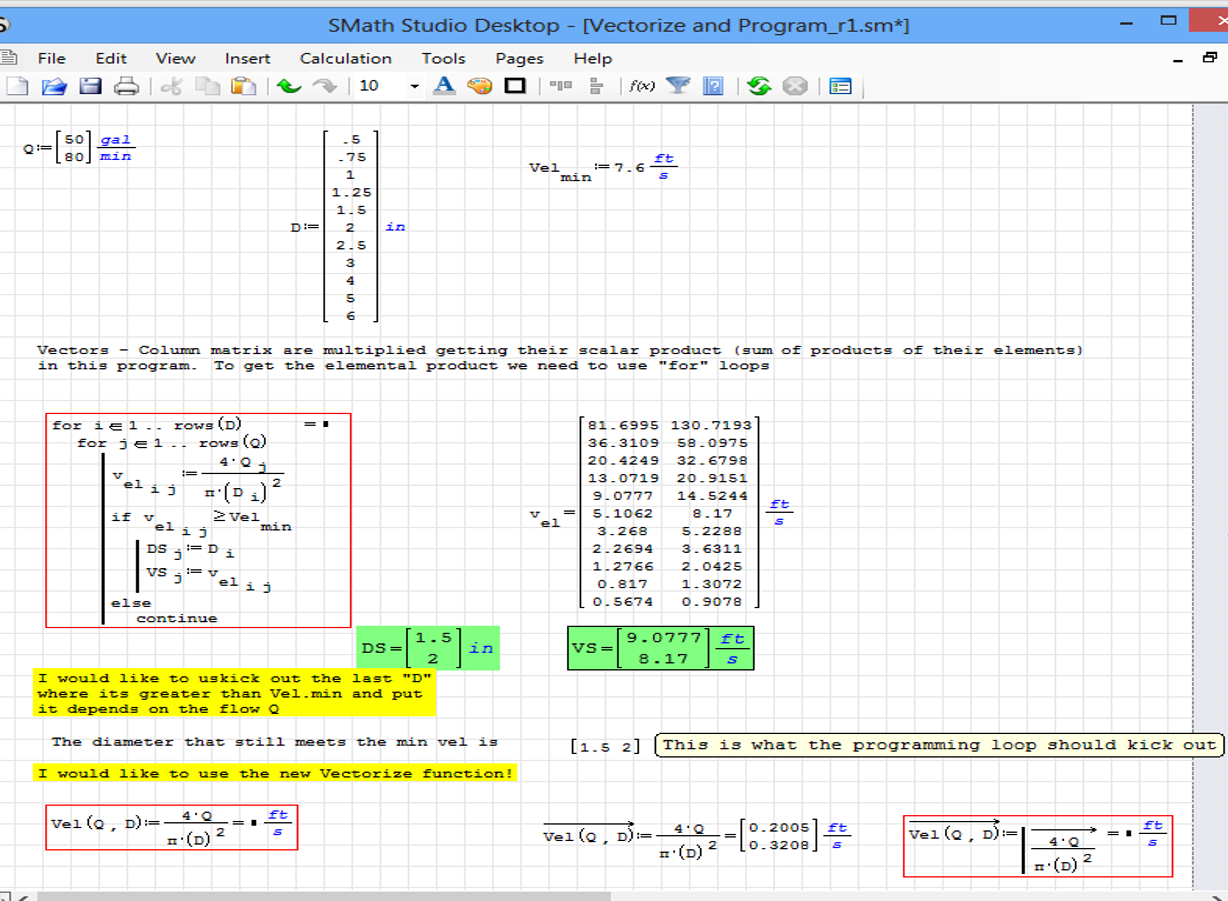Click the Vel.min definition value 7.6
Screen dimensions: 1228x901
tap(629, 168)
